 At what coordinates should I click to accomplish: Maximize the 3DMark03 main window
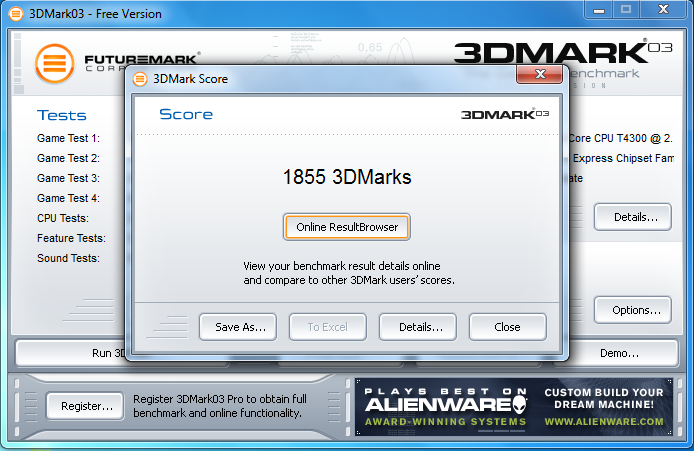(626, 10)
